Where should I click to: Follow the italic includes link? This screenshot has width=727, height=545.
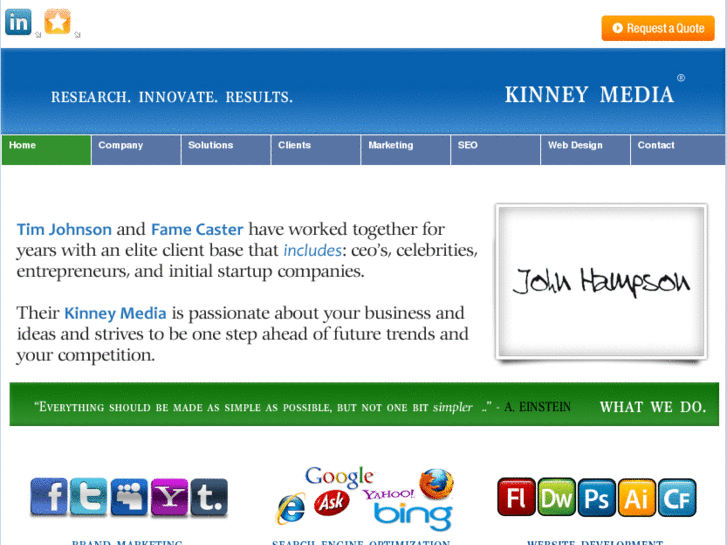(312, 250)
